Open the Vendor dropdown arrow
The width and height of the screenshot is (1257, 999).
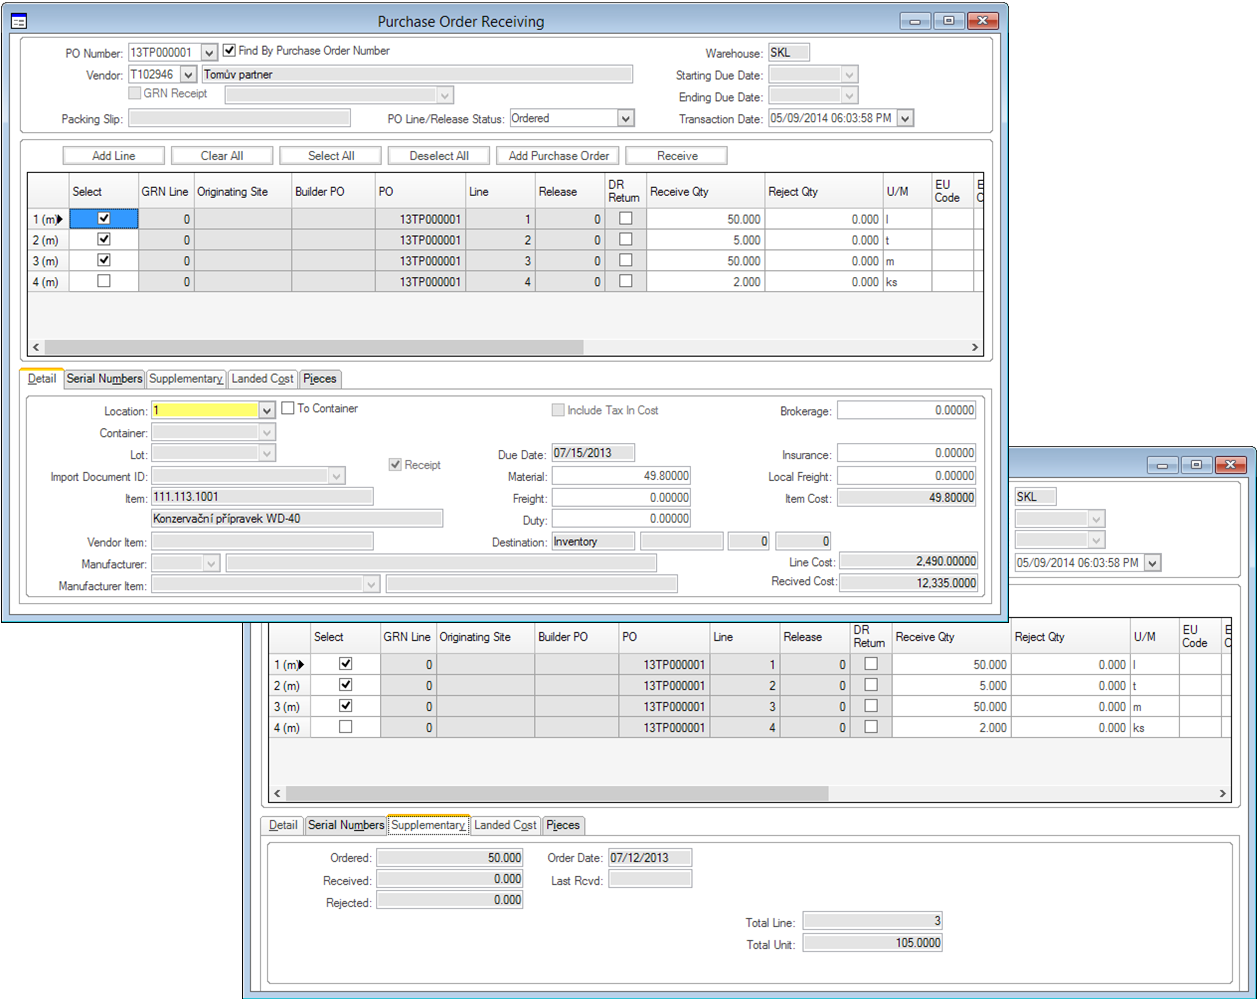pos(188,75)
